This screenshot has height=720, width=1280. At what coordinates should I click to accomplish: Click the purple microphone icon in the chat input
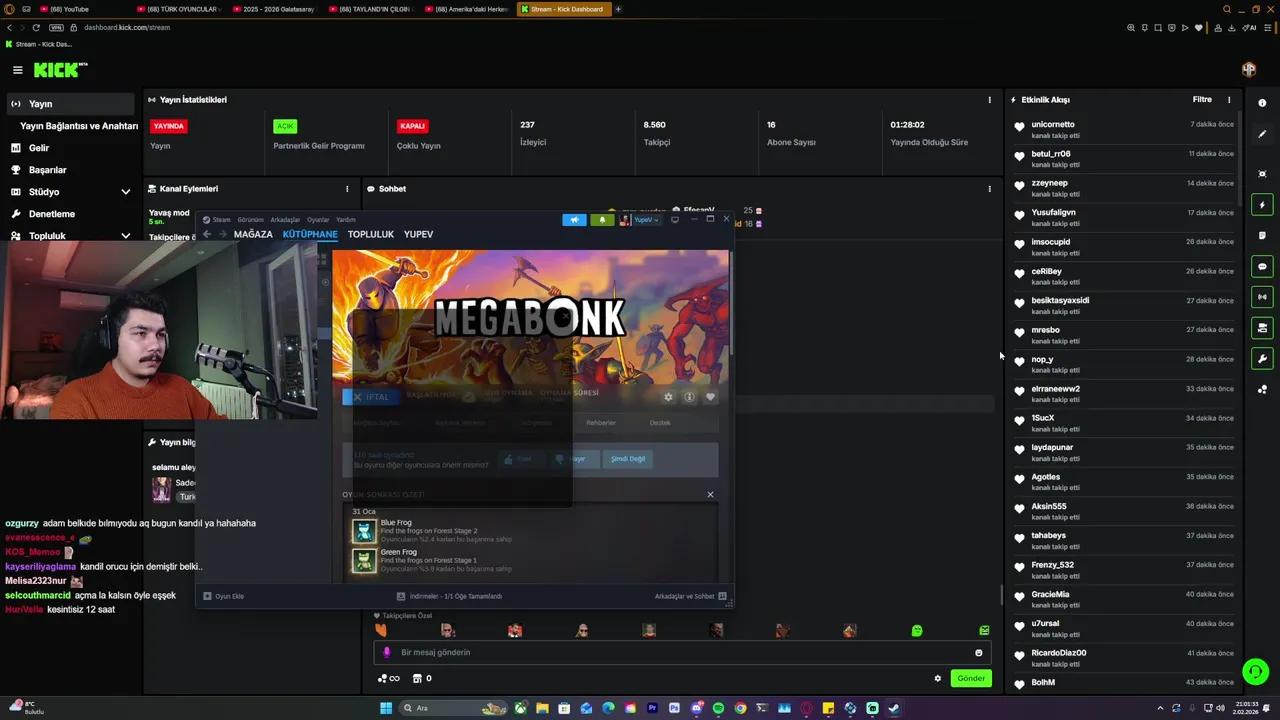click(388, 653)
